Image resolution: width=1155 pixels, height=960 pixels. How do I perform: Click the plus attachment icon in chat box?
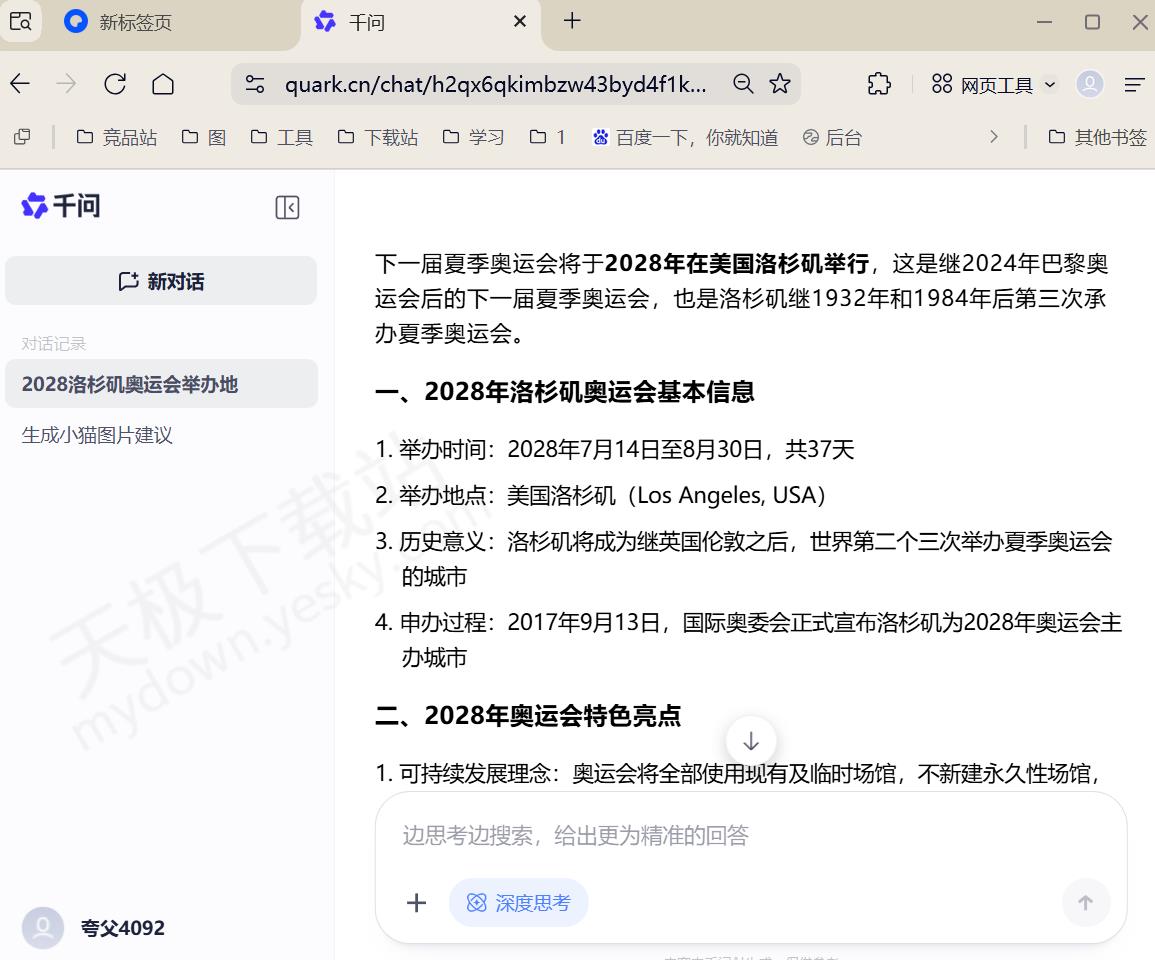416,903
